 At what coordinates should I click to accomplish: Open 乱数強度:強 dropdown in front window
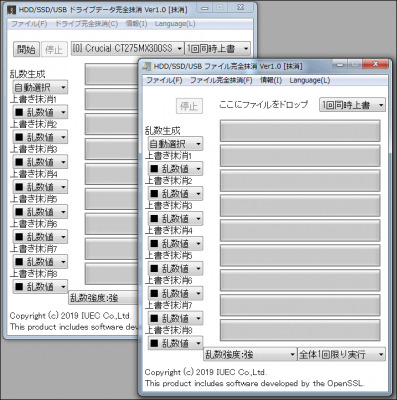point(250,354)
